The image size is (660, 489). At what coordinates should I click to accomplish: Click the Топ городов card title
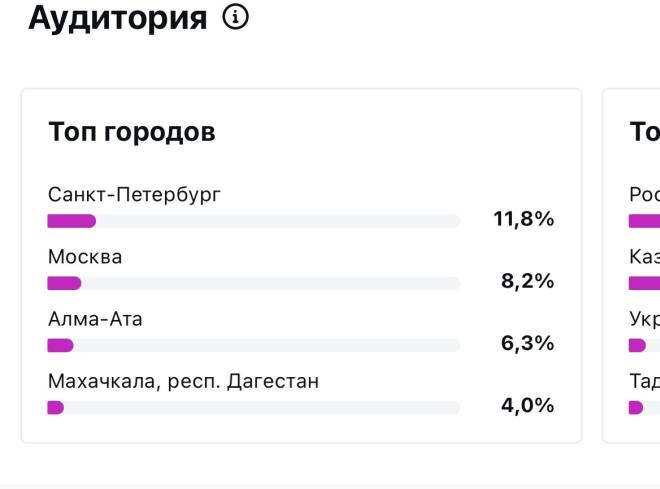pos(132,132)
